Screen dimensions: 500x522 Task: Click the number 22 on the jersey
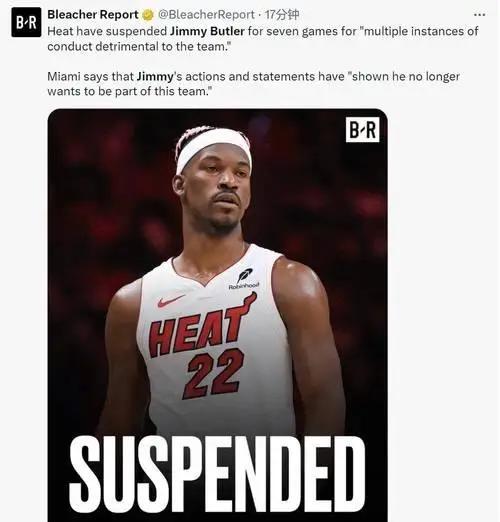(x=213, y=373)
